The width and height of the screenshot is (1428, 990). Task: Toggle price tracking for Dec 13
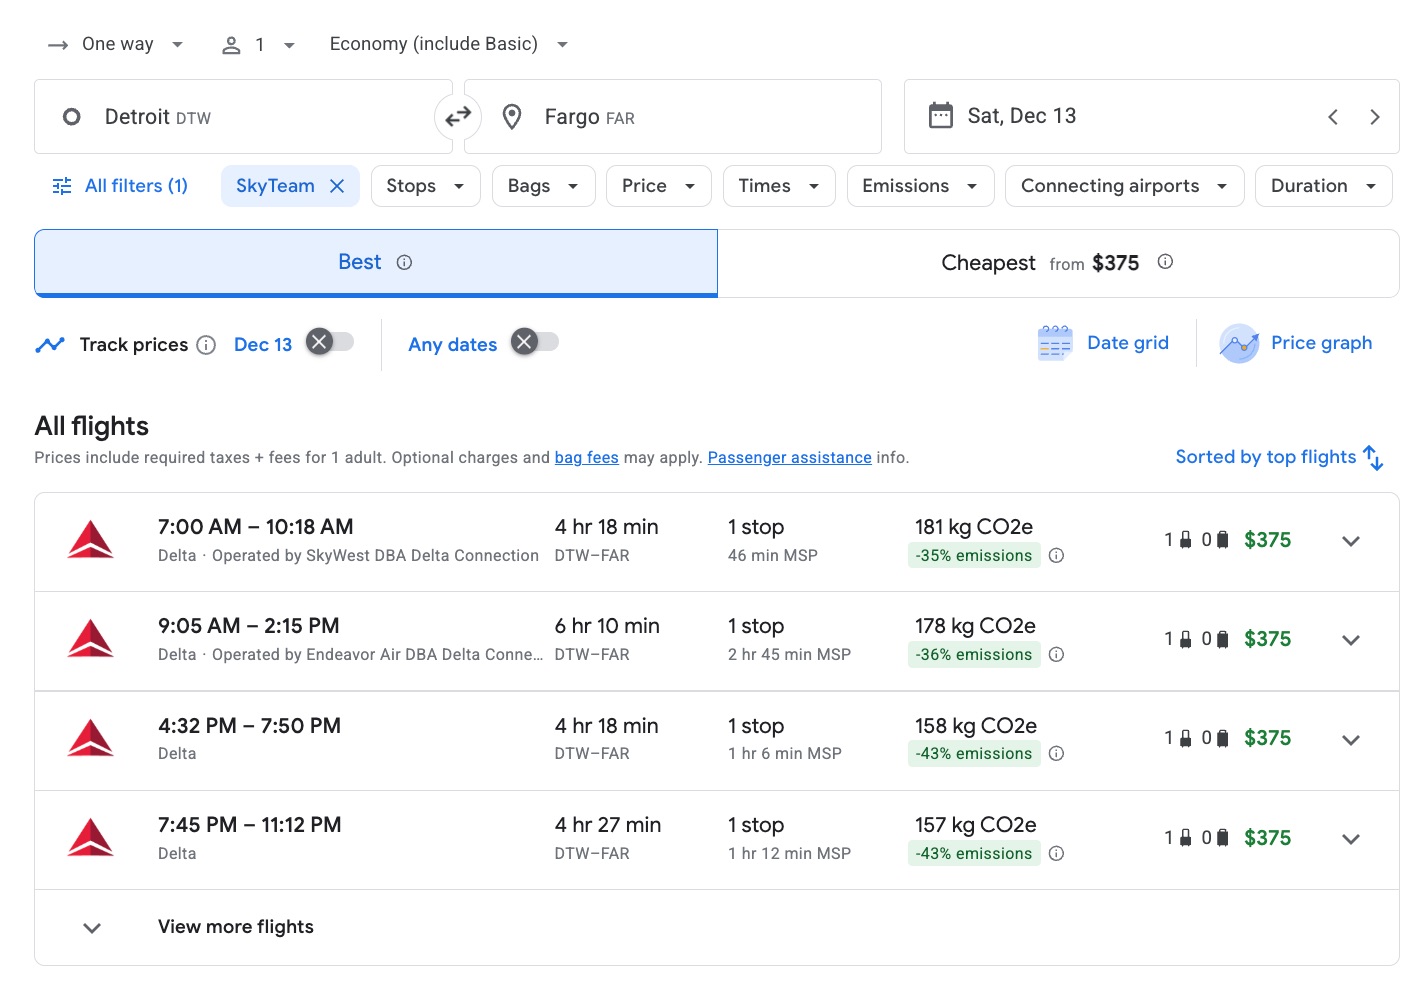(x=331, y=342)
